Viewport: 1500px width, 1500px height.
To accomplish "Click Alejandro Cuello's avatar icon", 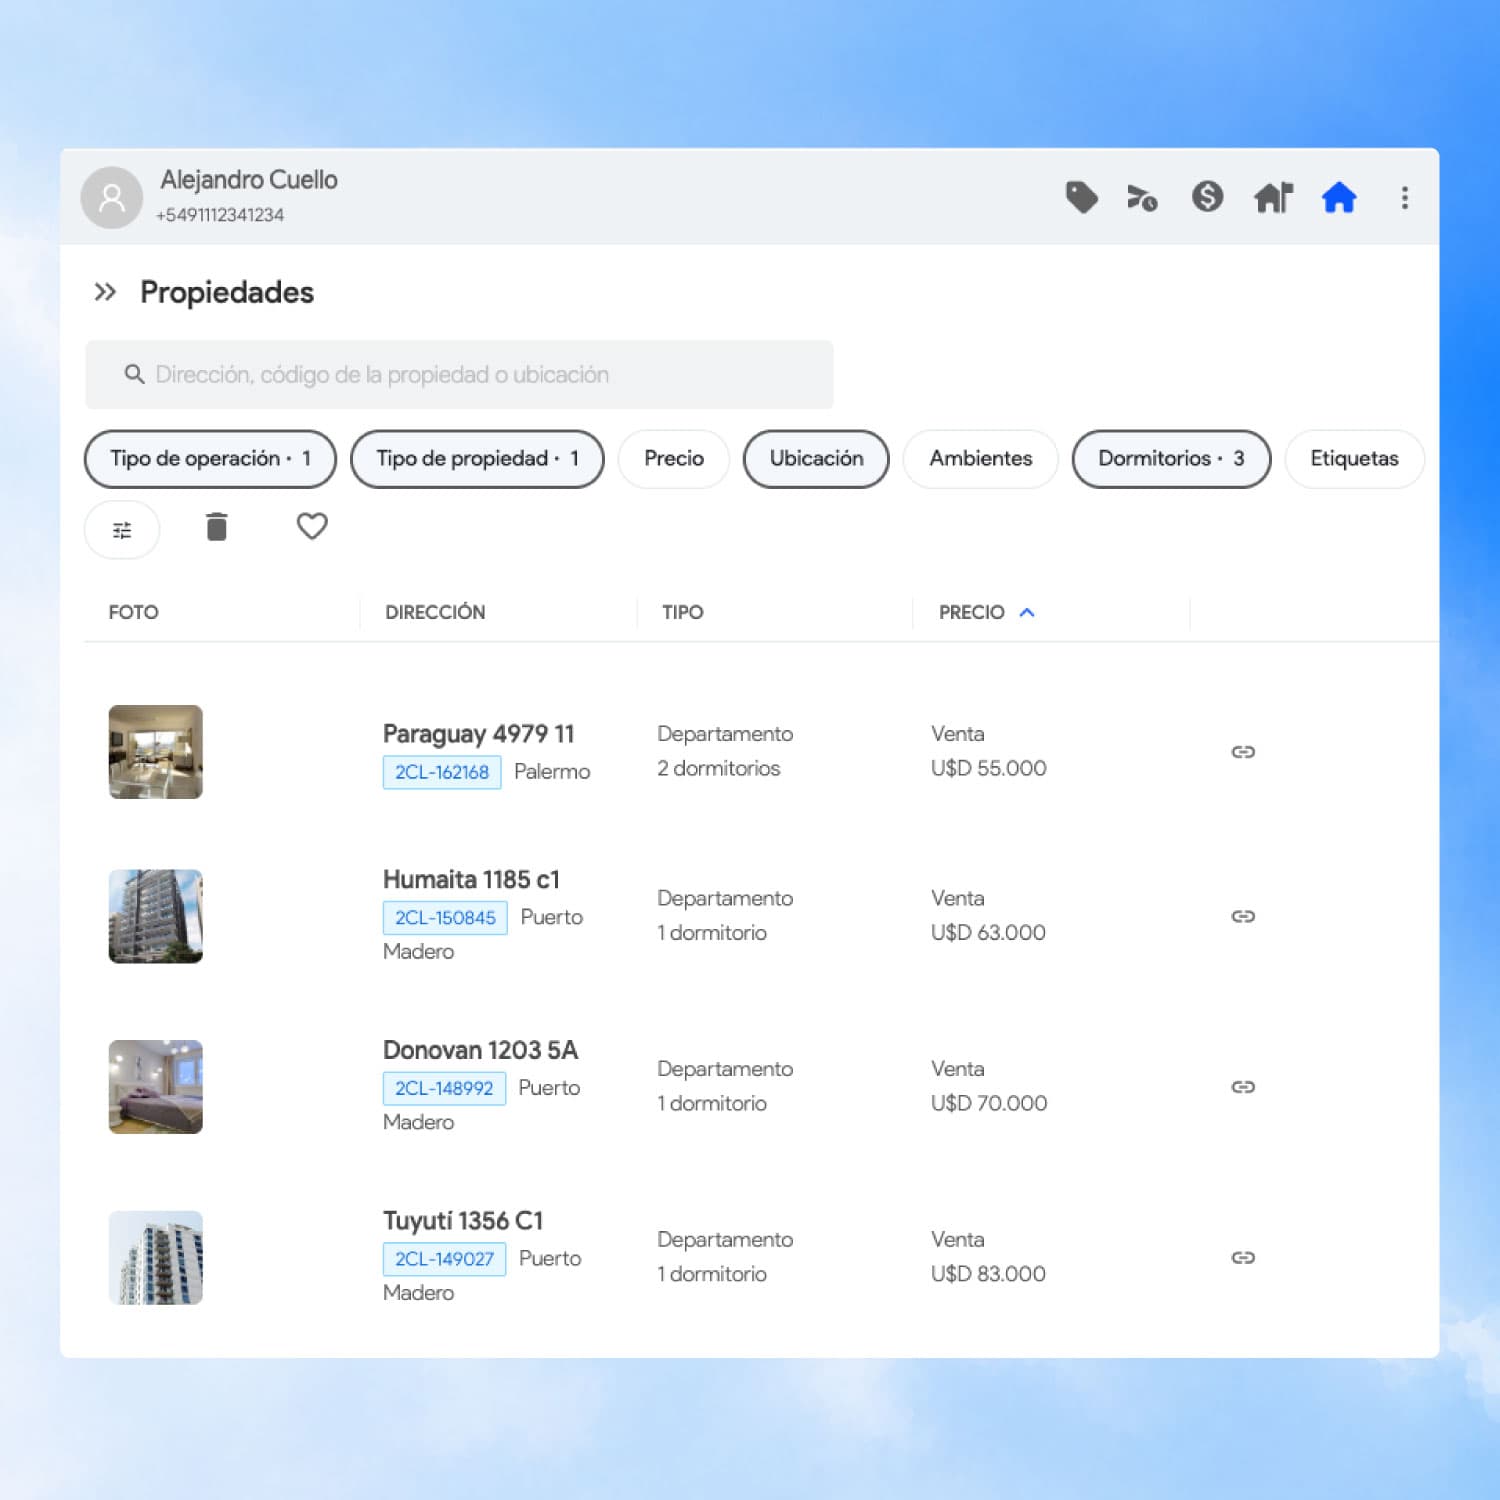I will [x=111, y=197].
